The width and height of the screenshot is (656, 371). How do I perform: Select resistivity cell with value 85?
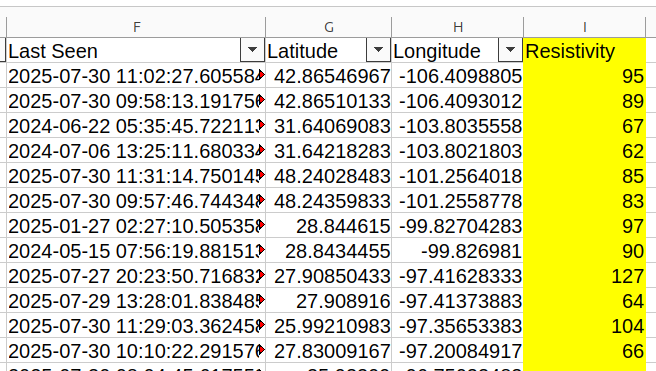coord(584,176)
